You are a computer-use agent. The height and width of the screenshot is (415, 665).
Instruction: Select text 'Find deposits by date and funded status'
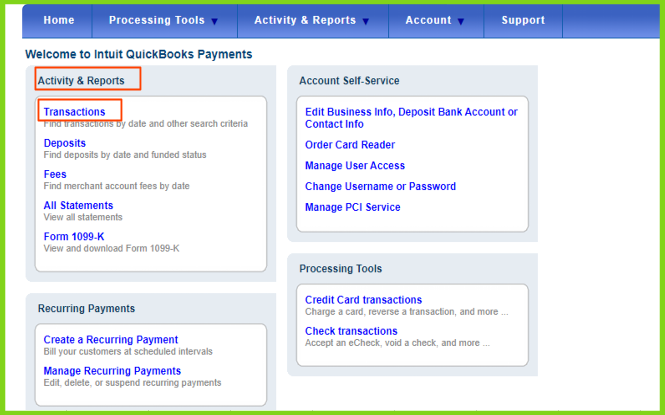click(125, 155)
